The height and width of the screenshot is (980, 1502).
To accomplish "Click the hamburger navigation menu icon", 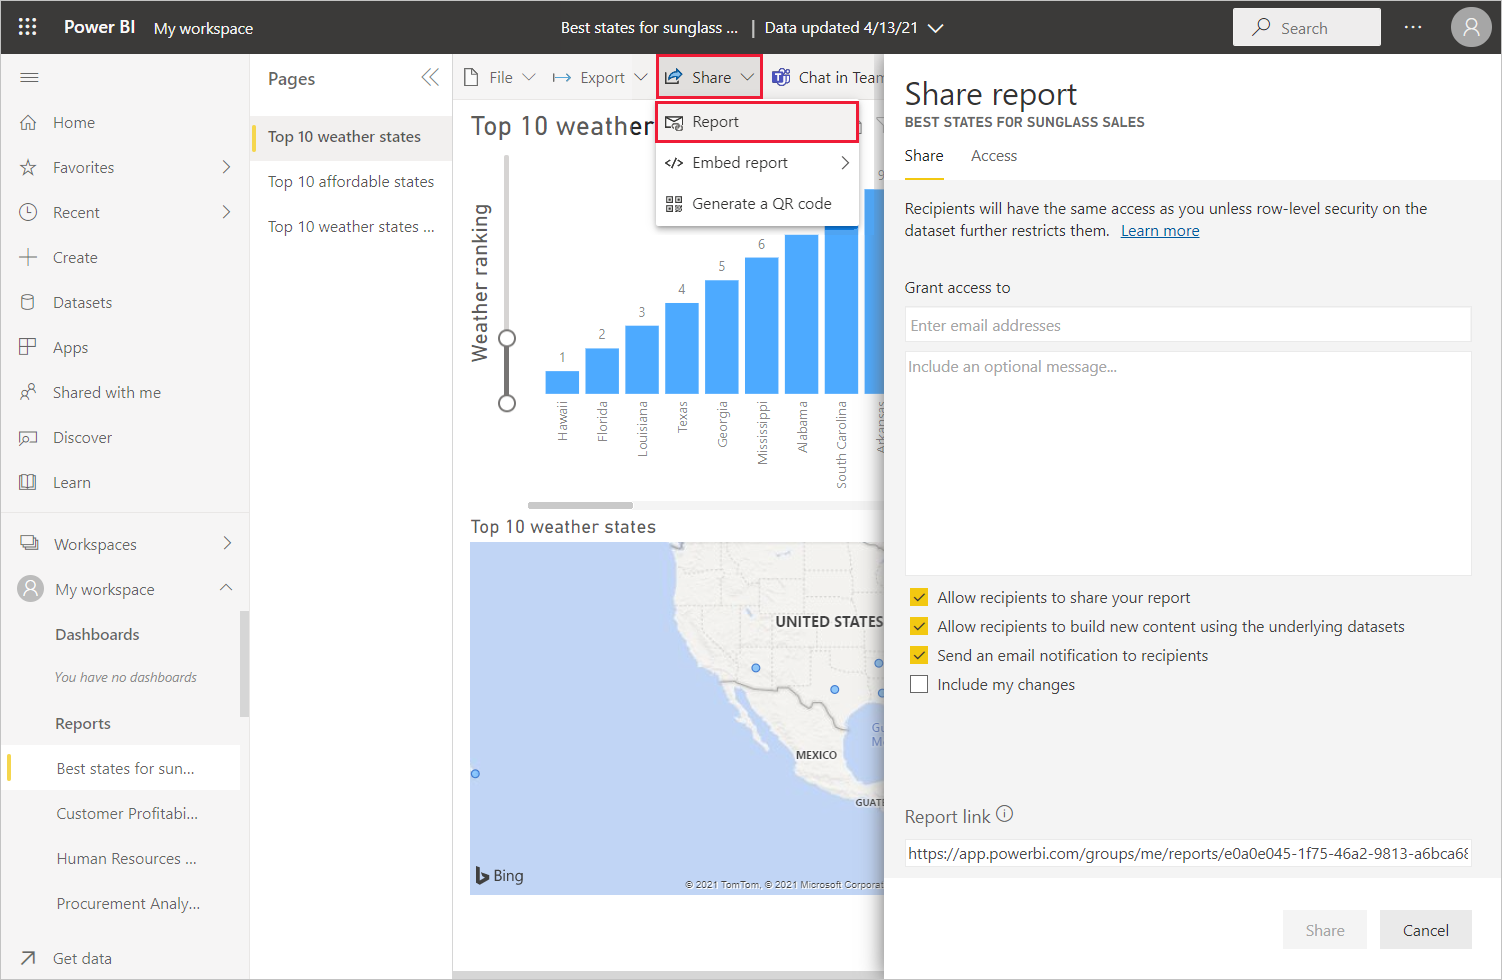I will pyautogui.click(x=29, y=78).
